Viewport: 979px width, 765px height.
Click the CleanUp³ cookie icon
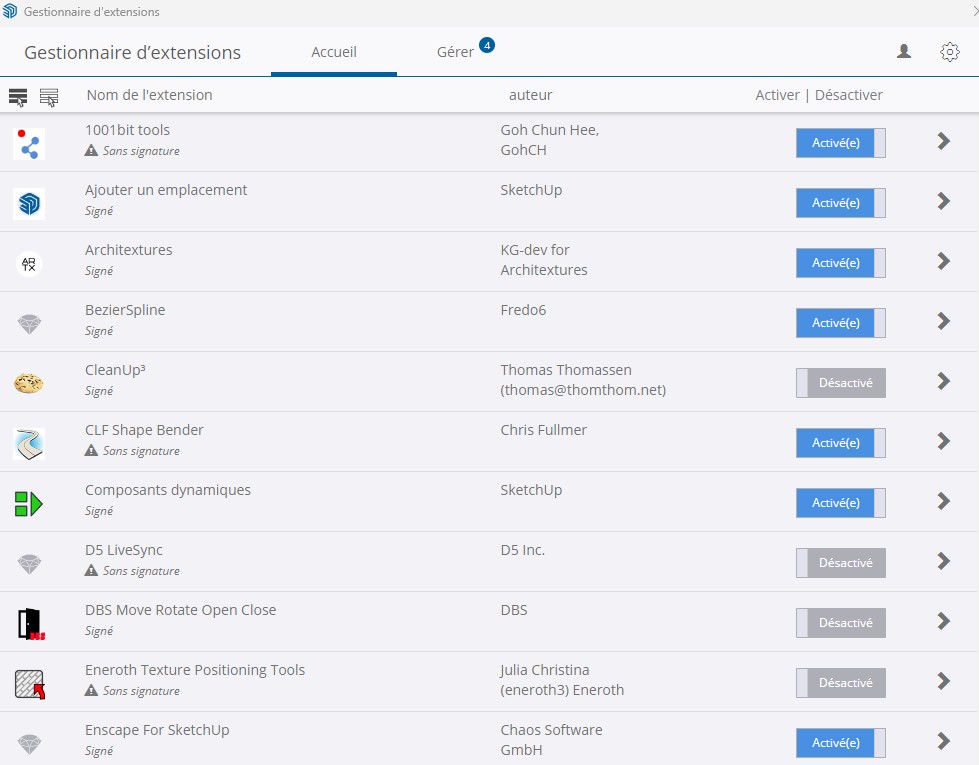(x=29, y=383)
